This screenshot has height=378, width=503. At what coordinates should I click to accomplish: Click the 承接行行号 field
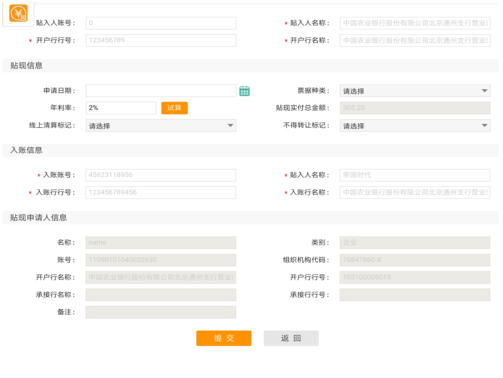[x=415, y=295]
